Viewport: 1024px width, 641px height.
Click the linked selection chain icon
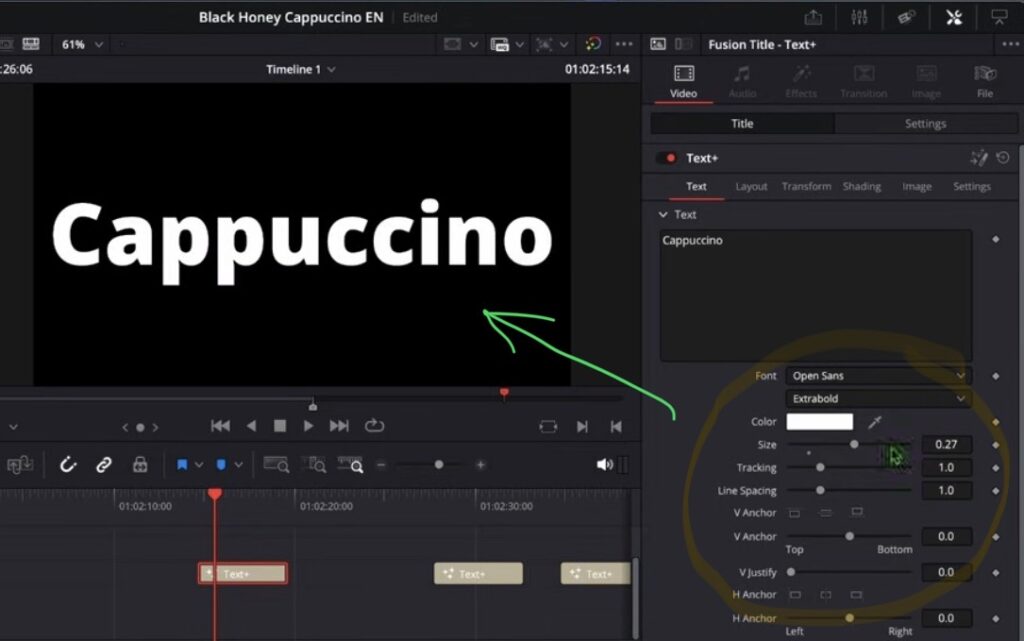tap(105, 463)
